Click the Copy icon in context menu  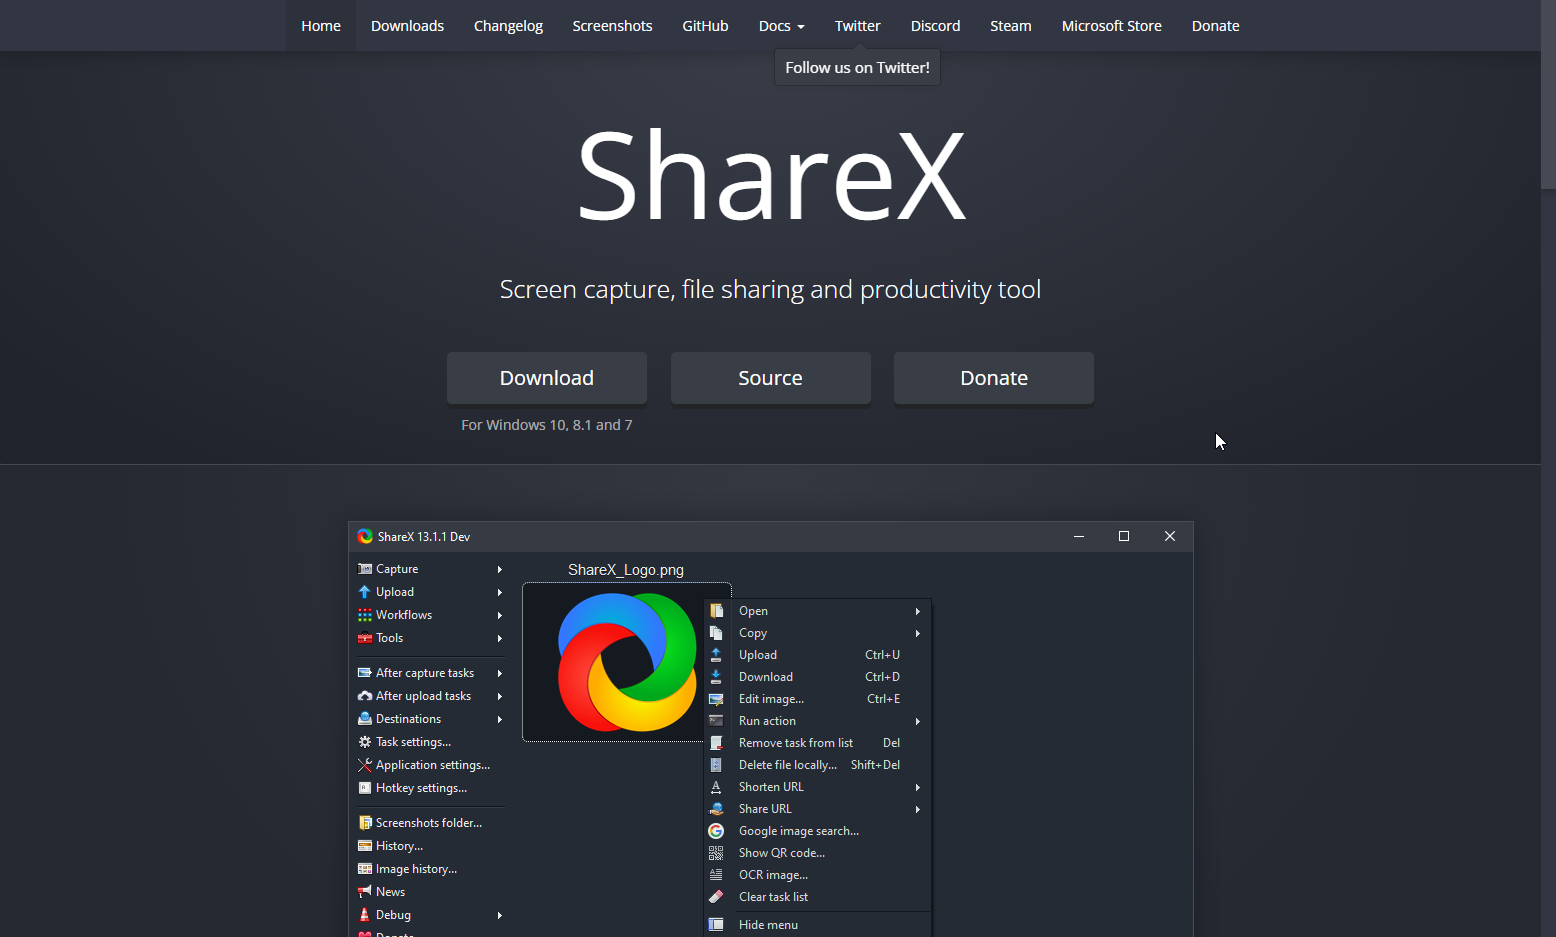pyautogui.click(x=716, y=633)
